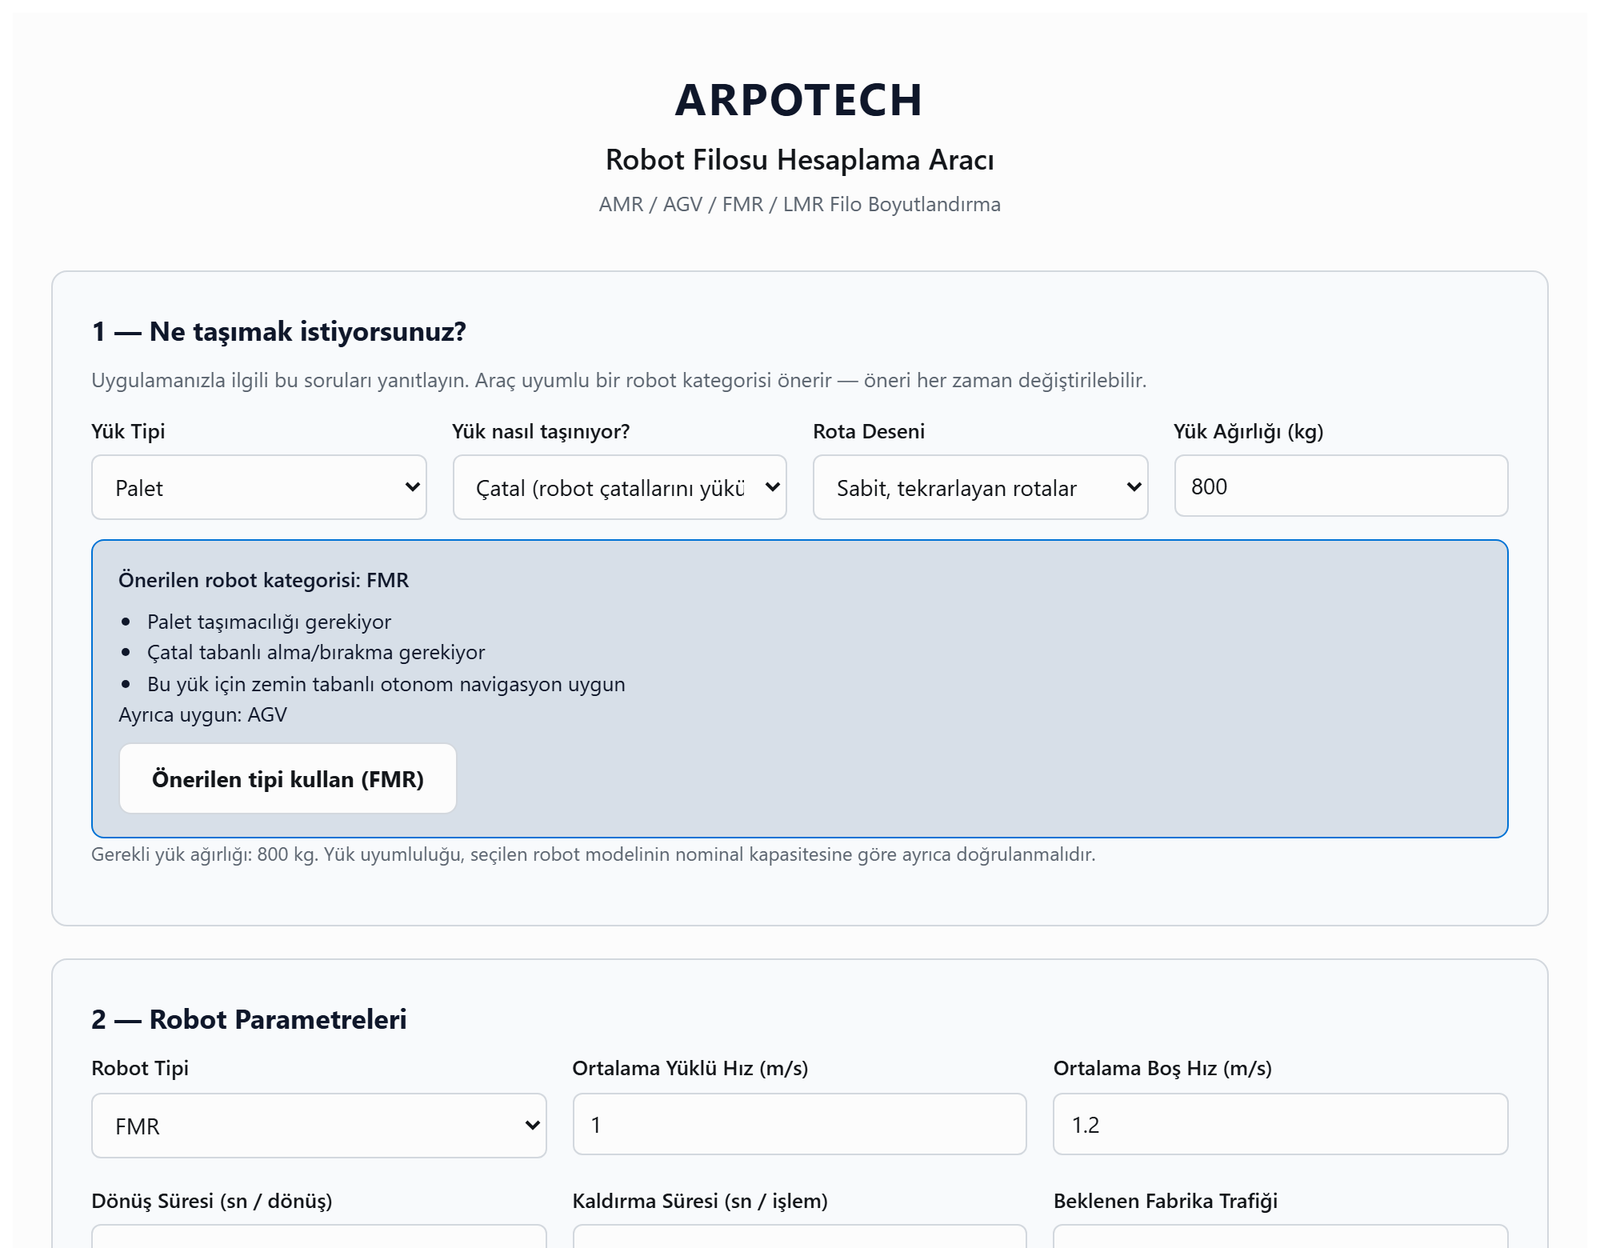Click Önerilen tipi kullan (FMR) button
Viewport: 1600px width, 1248px height.
[x=288, y=778]
